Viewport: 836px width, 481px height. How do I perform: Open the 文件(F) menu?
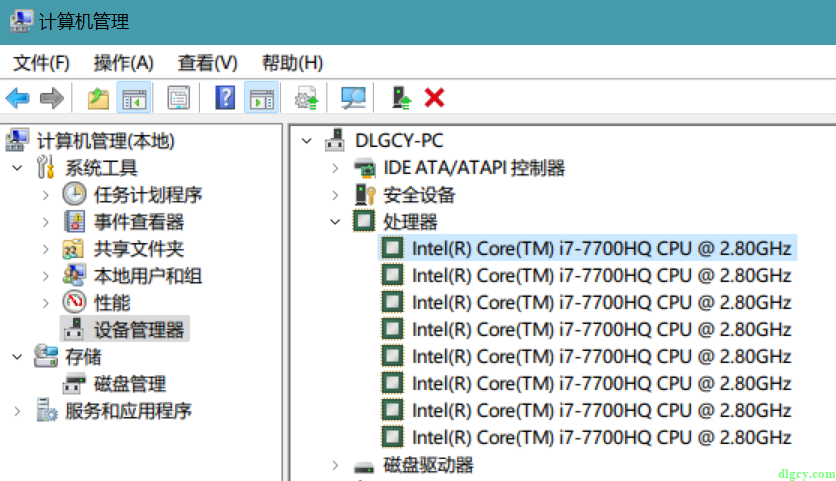(41, 63)
